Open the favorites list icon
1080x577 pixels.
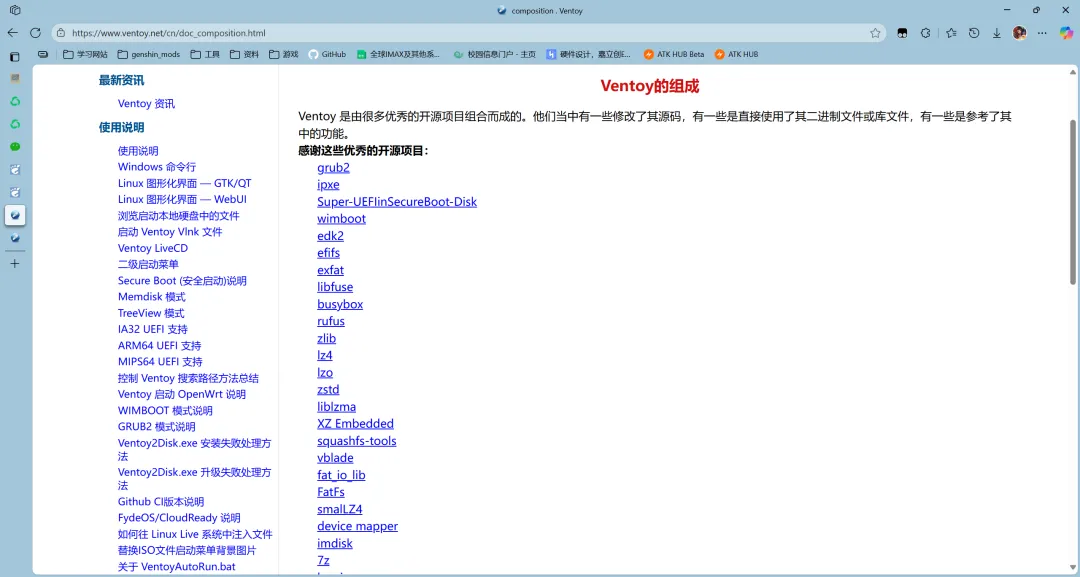coord(951,32)
